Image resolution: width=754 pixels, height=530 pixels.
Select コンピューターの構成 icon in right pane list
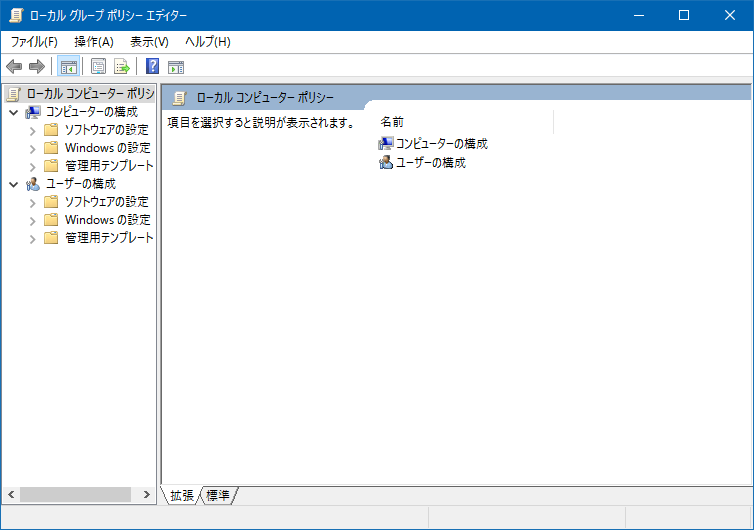[386, 143]
